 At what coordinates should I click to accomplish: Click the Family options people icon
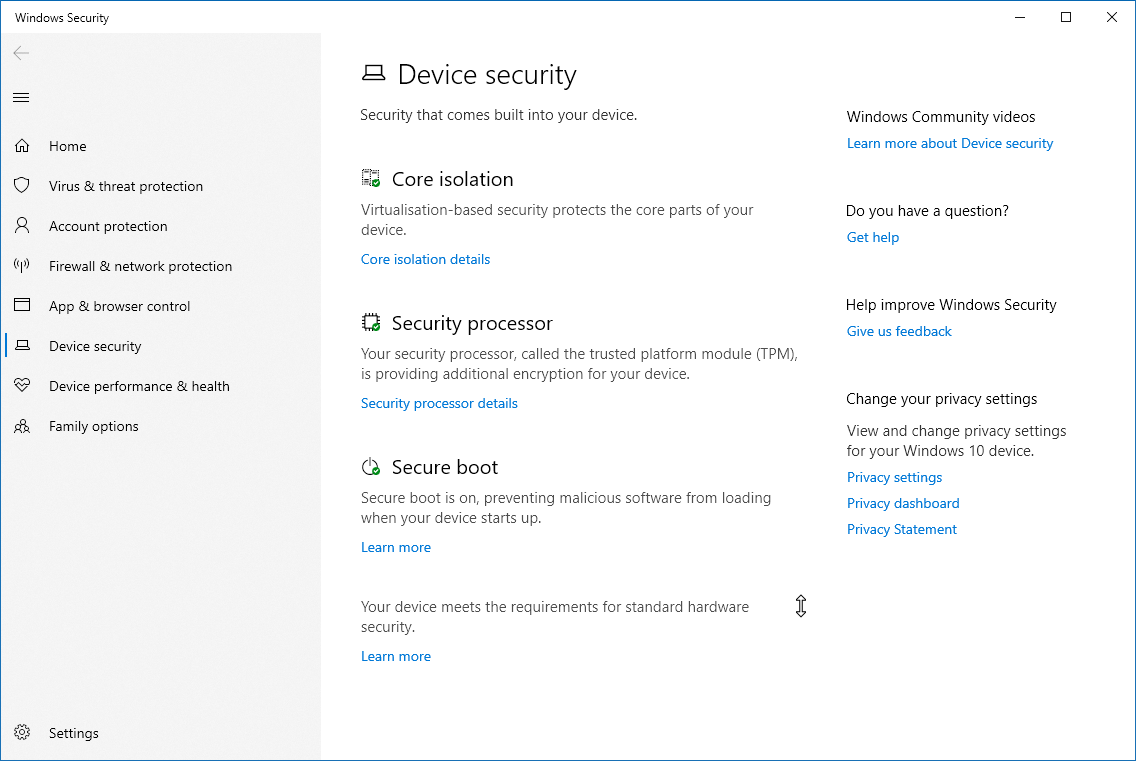coord(22,426)
